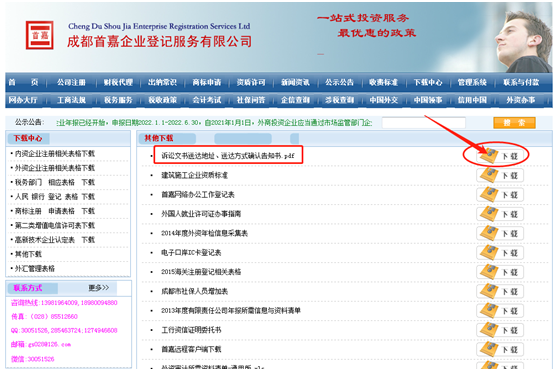The image size is (558, 371).
Task: Download 诉讼文书送达地址 pdf file
Action: tap(500, 156)
